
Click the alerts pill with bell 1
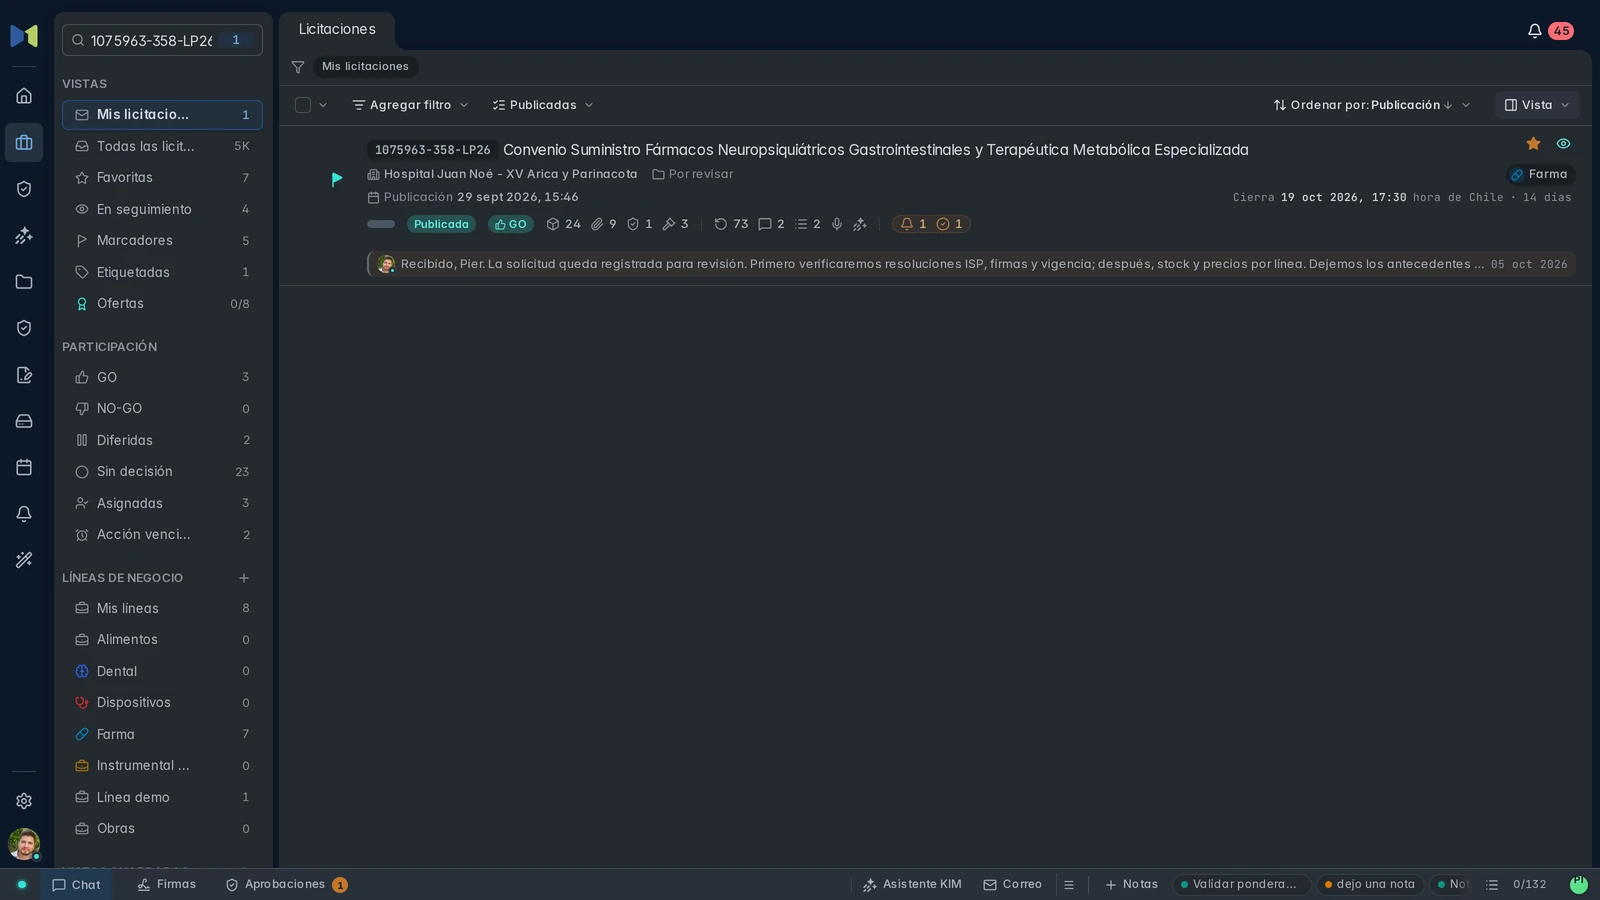pos(931,224)
